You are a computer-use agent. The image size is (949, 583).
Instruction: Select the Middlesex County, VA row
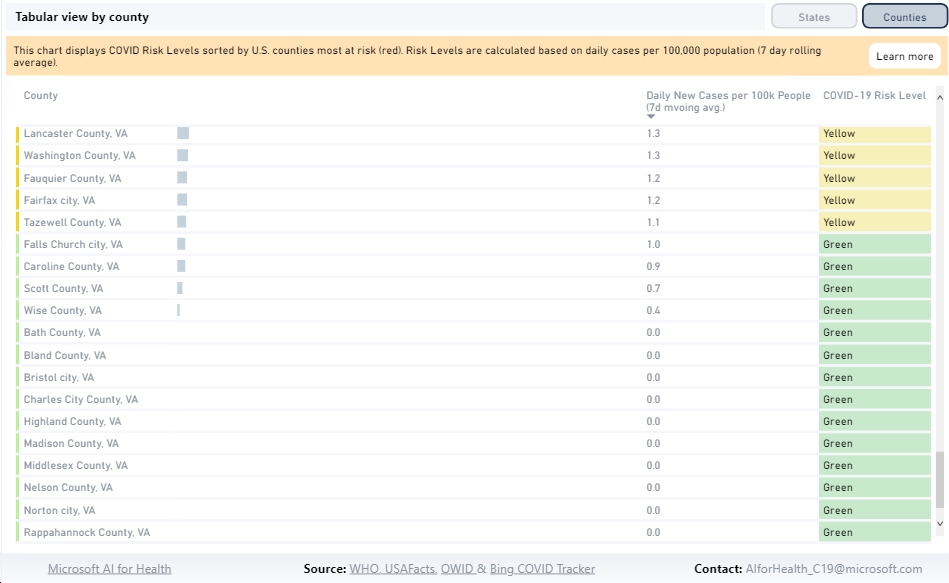[473, 466]
